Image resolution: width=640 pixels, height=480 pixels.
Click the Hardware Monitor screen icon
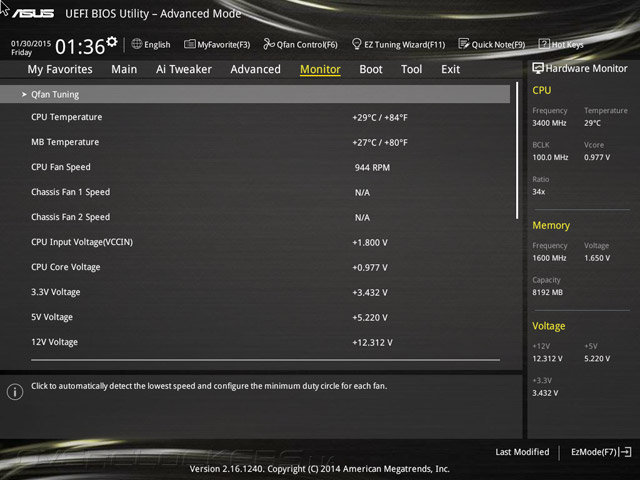coord(538,68)
